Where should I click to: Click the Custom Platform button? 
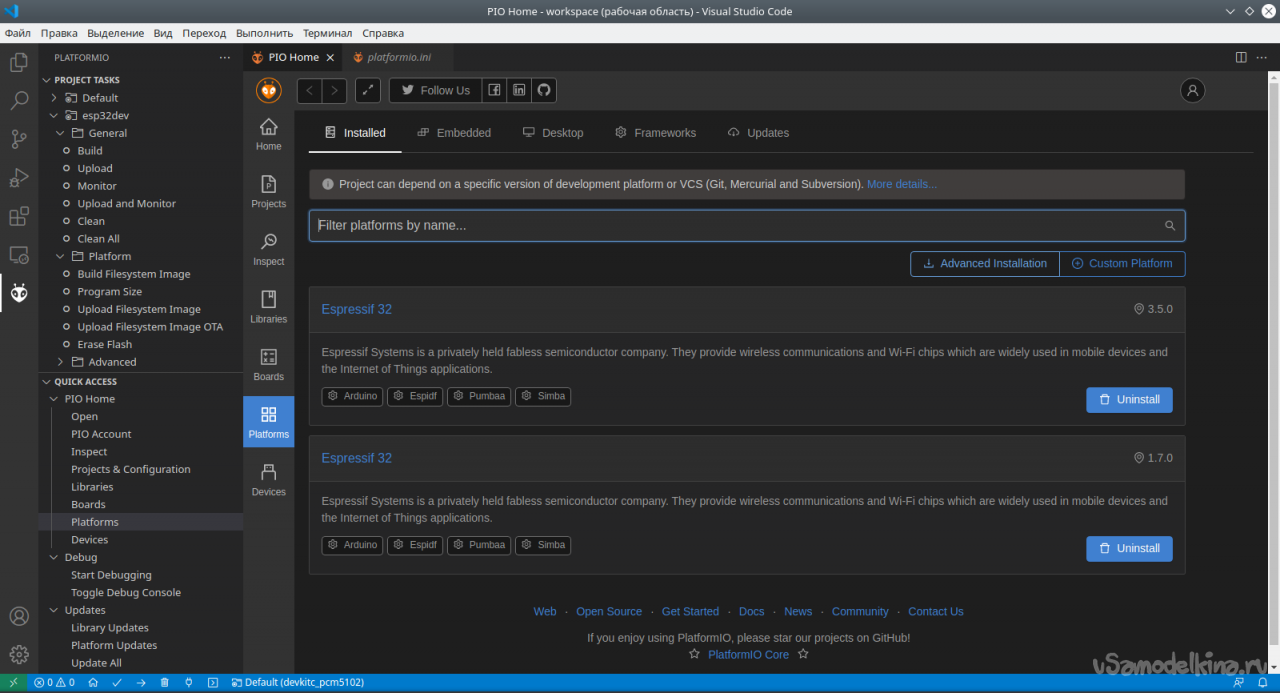pos(1122,264)
